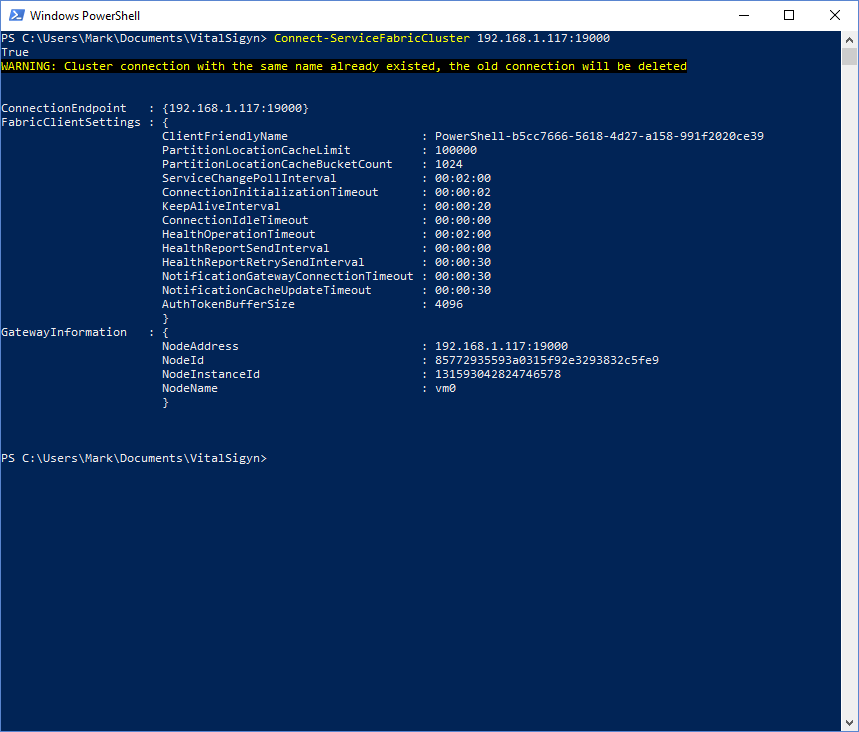859x732 pixels.
Task: Click the GatewayInformation label
Action: [x=64, y=332]
